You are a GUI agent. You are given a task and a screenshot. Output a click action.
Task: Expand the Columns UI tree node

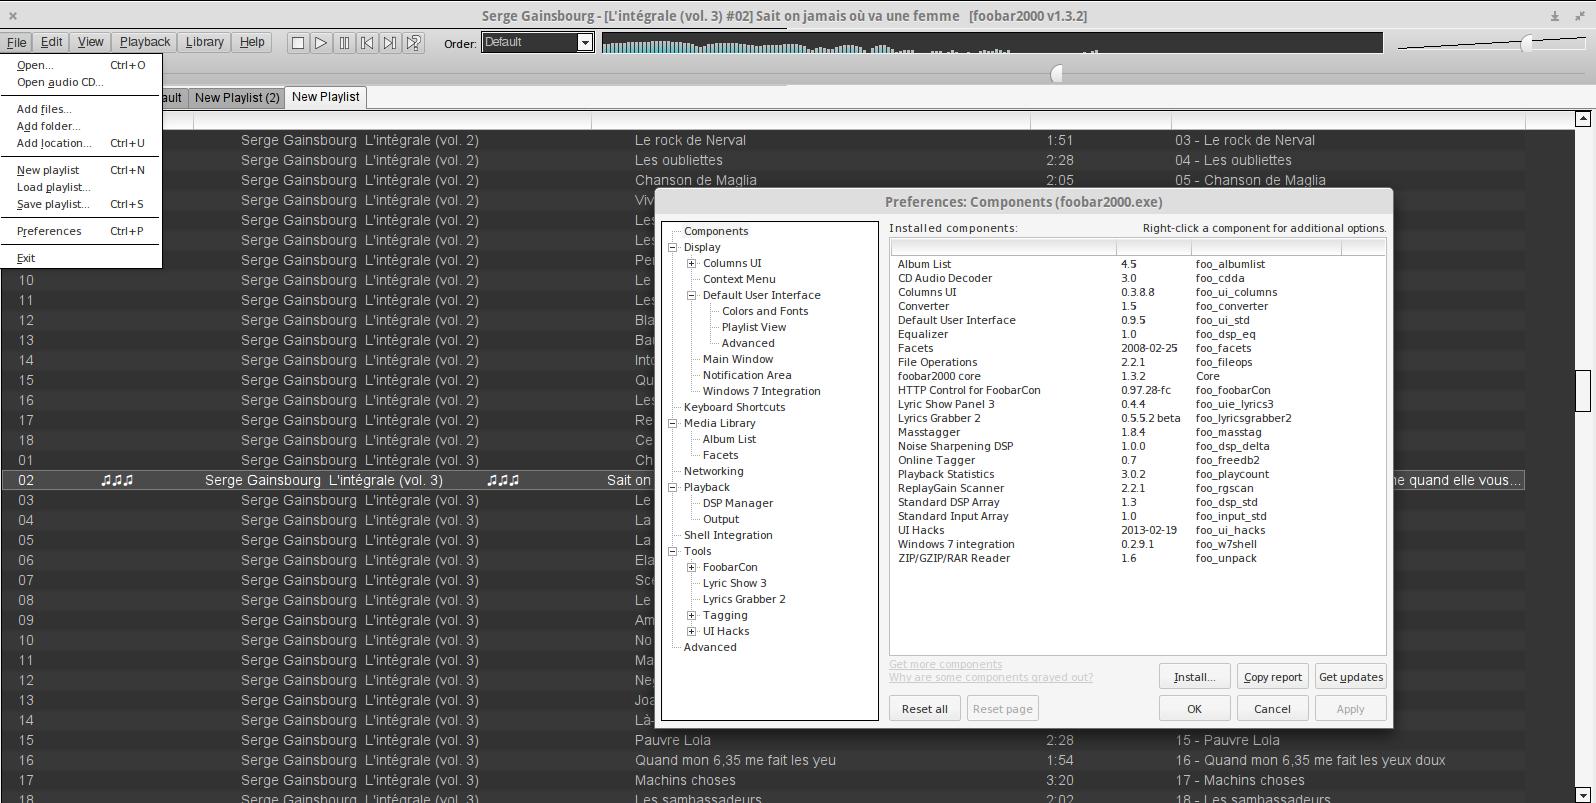coord(691,264)
